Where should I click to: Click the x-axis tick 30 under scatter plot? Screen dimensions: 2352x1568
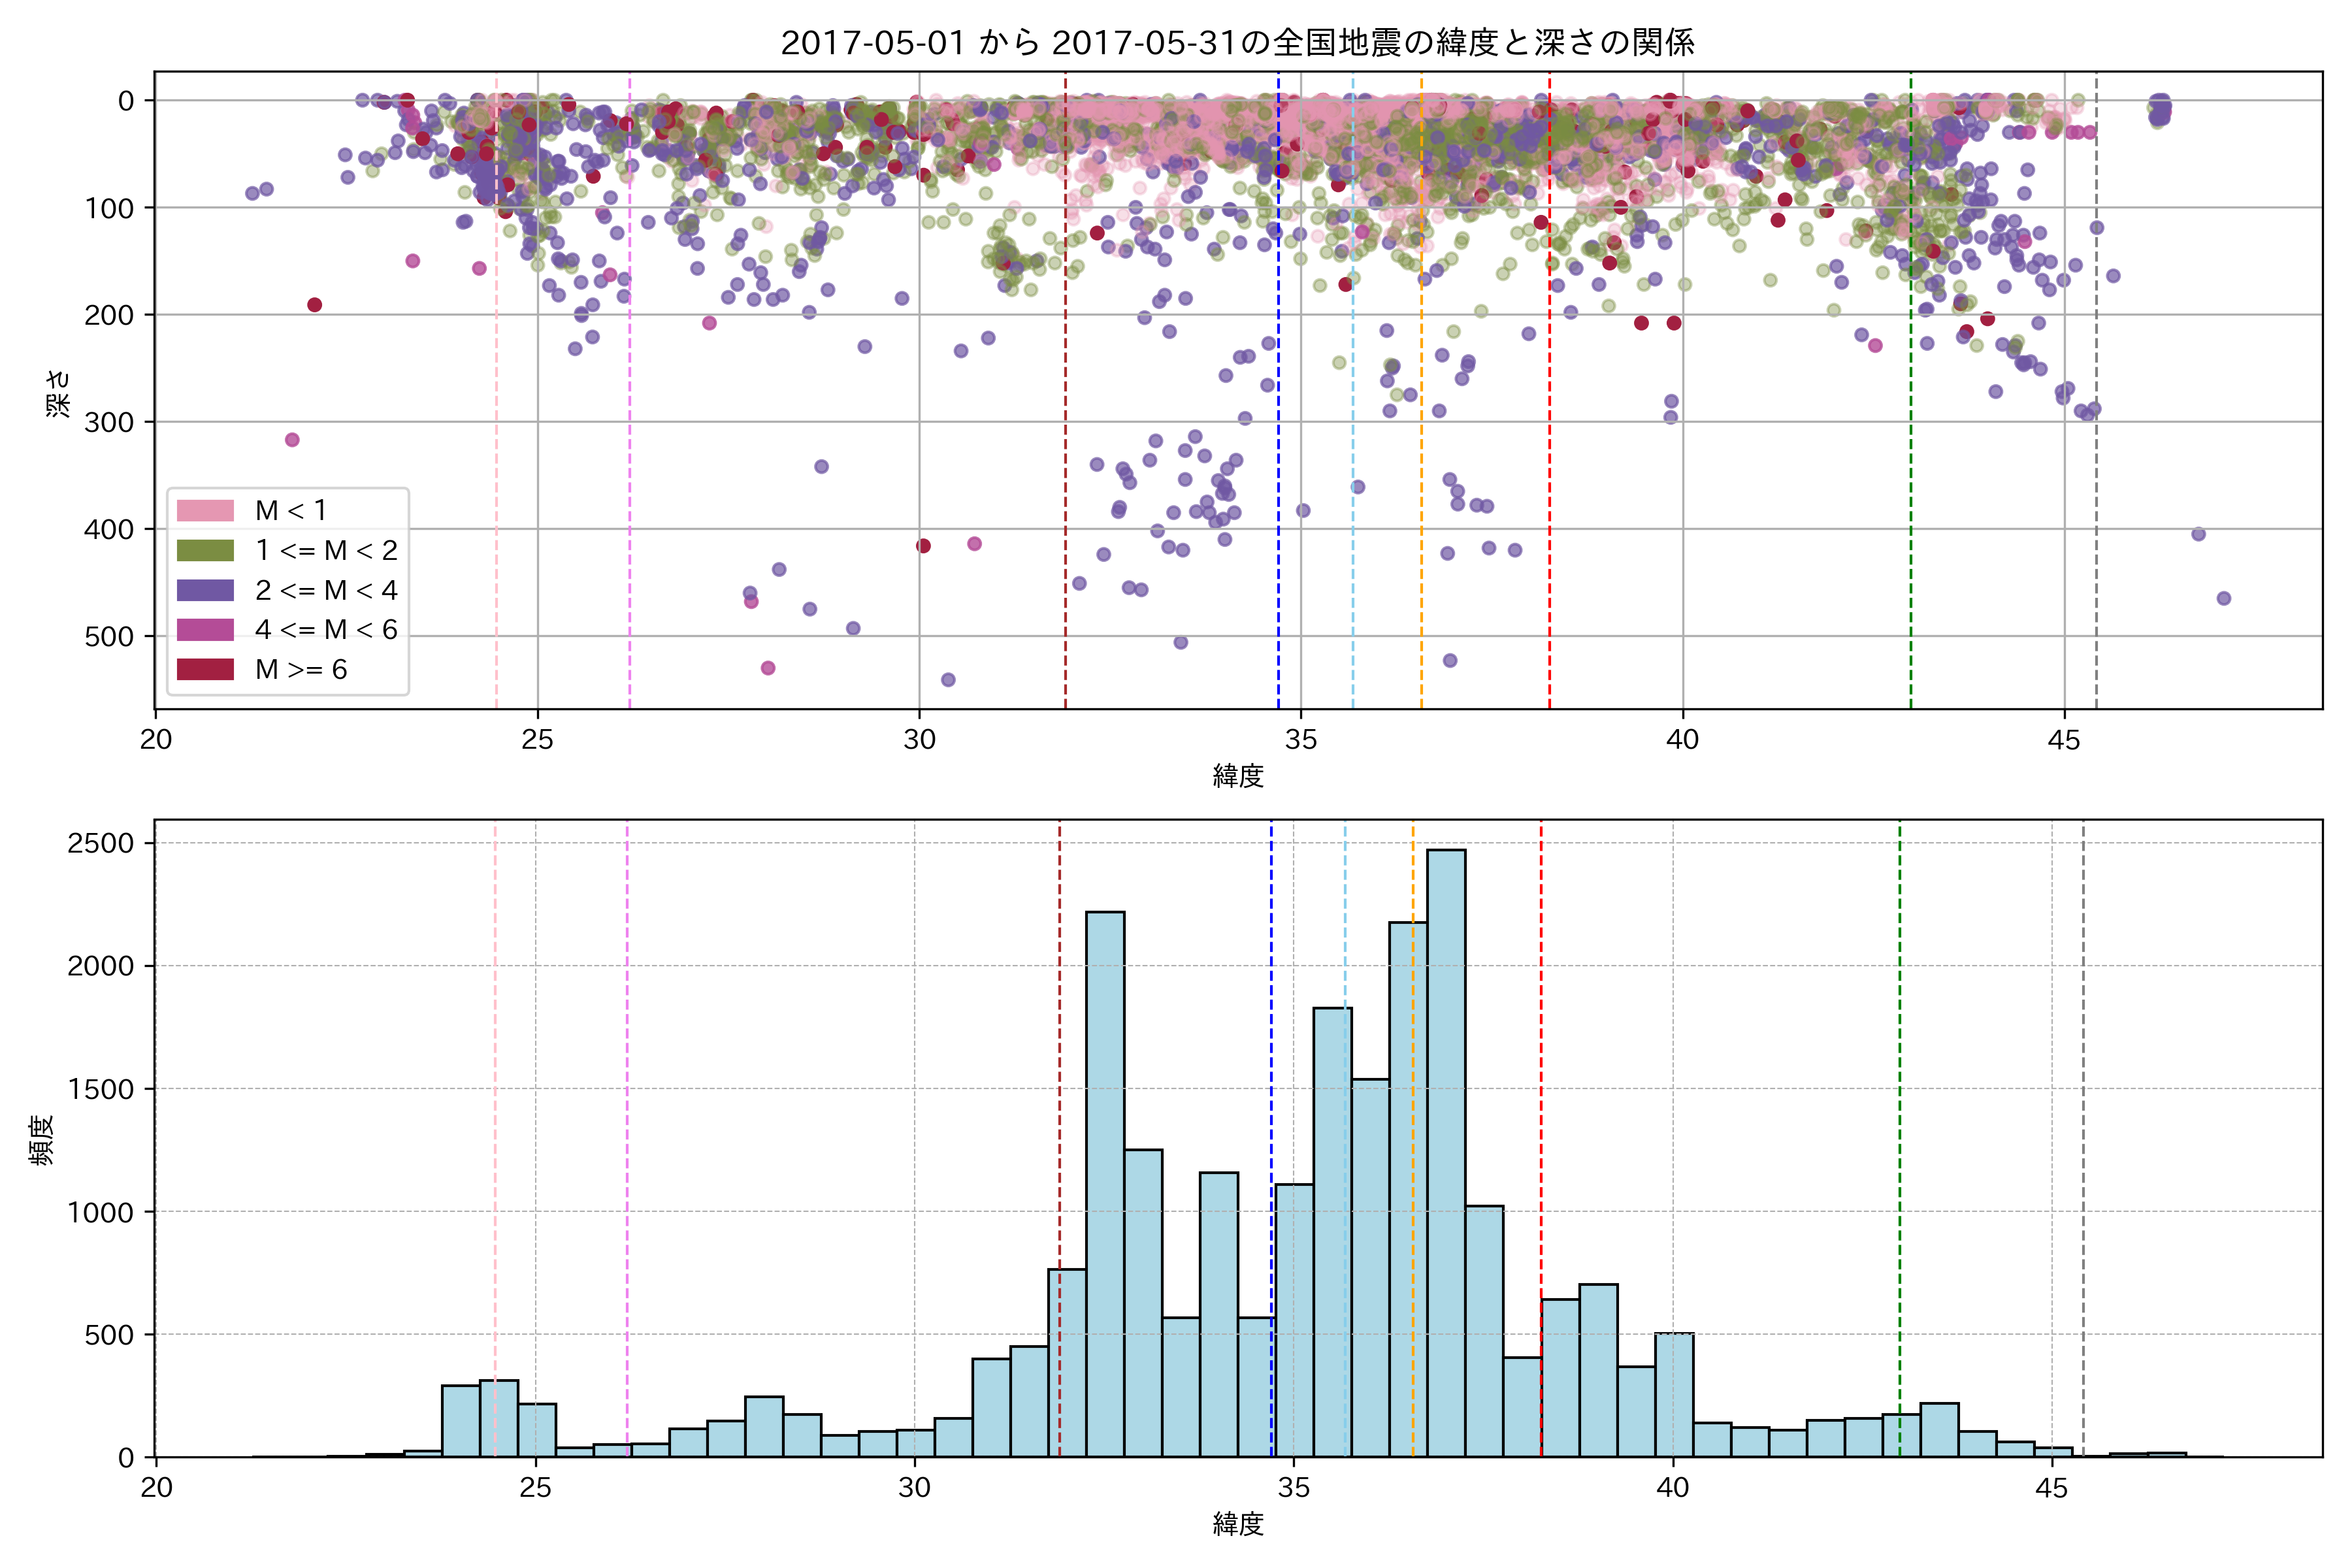tap(919, 740)
